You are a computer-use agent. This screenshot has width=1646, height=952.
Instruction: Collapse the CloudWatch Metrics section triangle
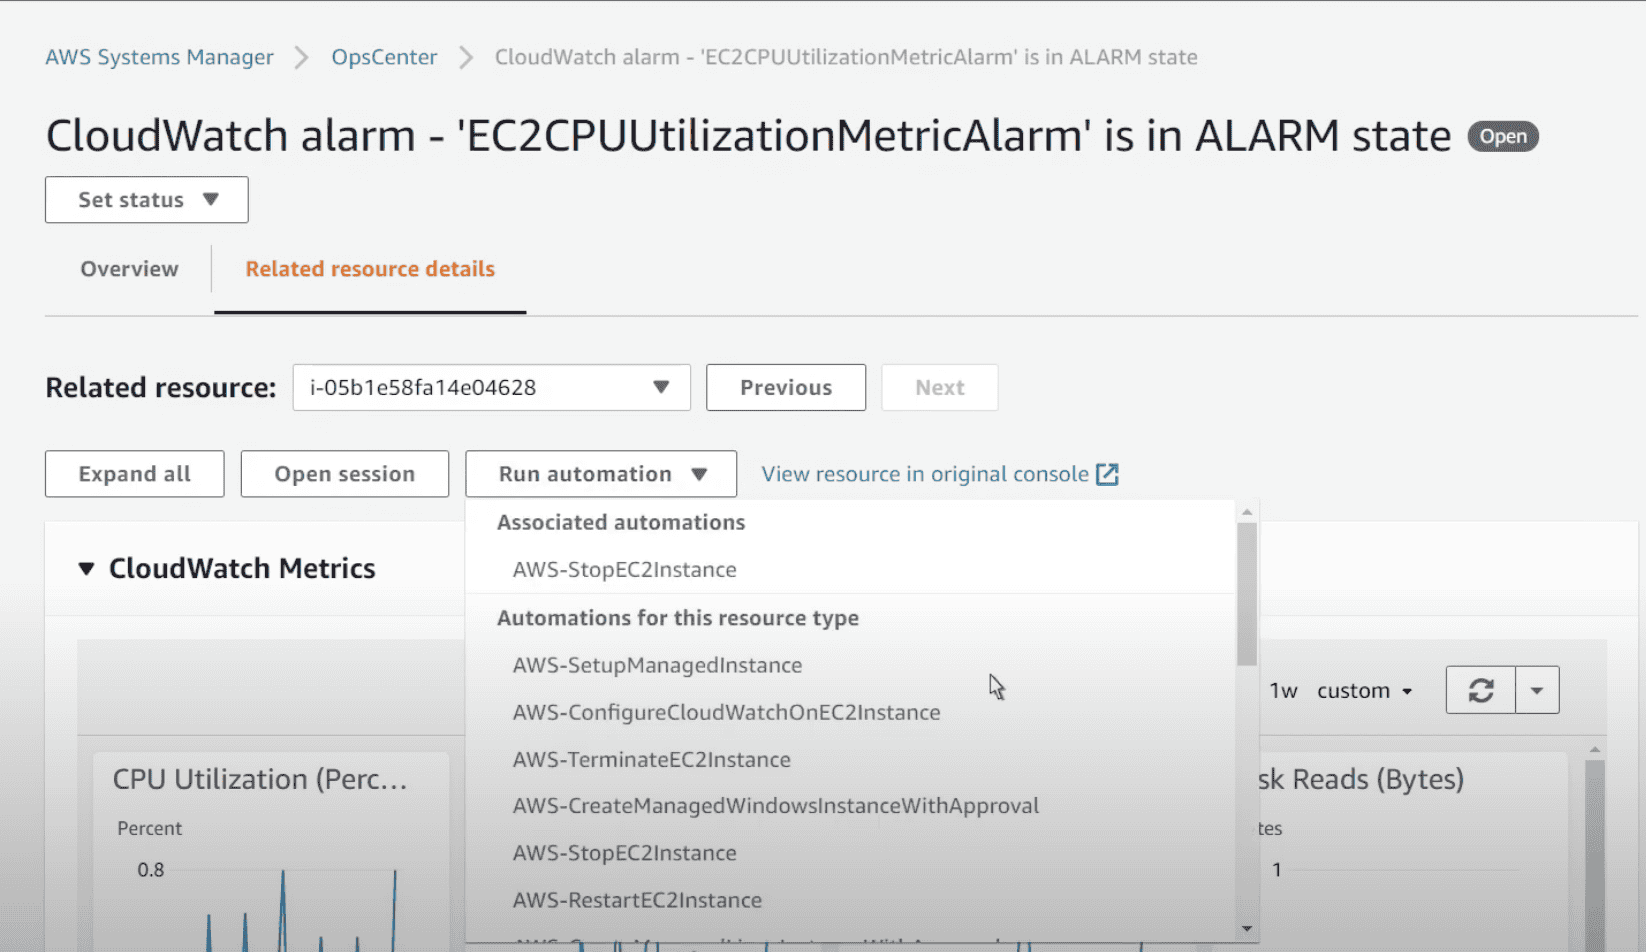click(86, 569)
